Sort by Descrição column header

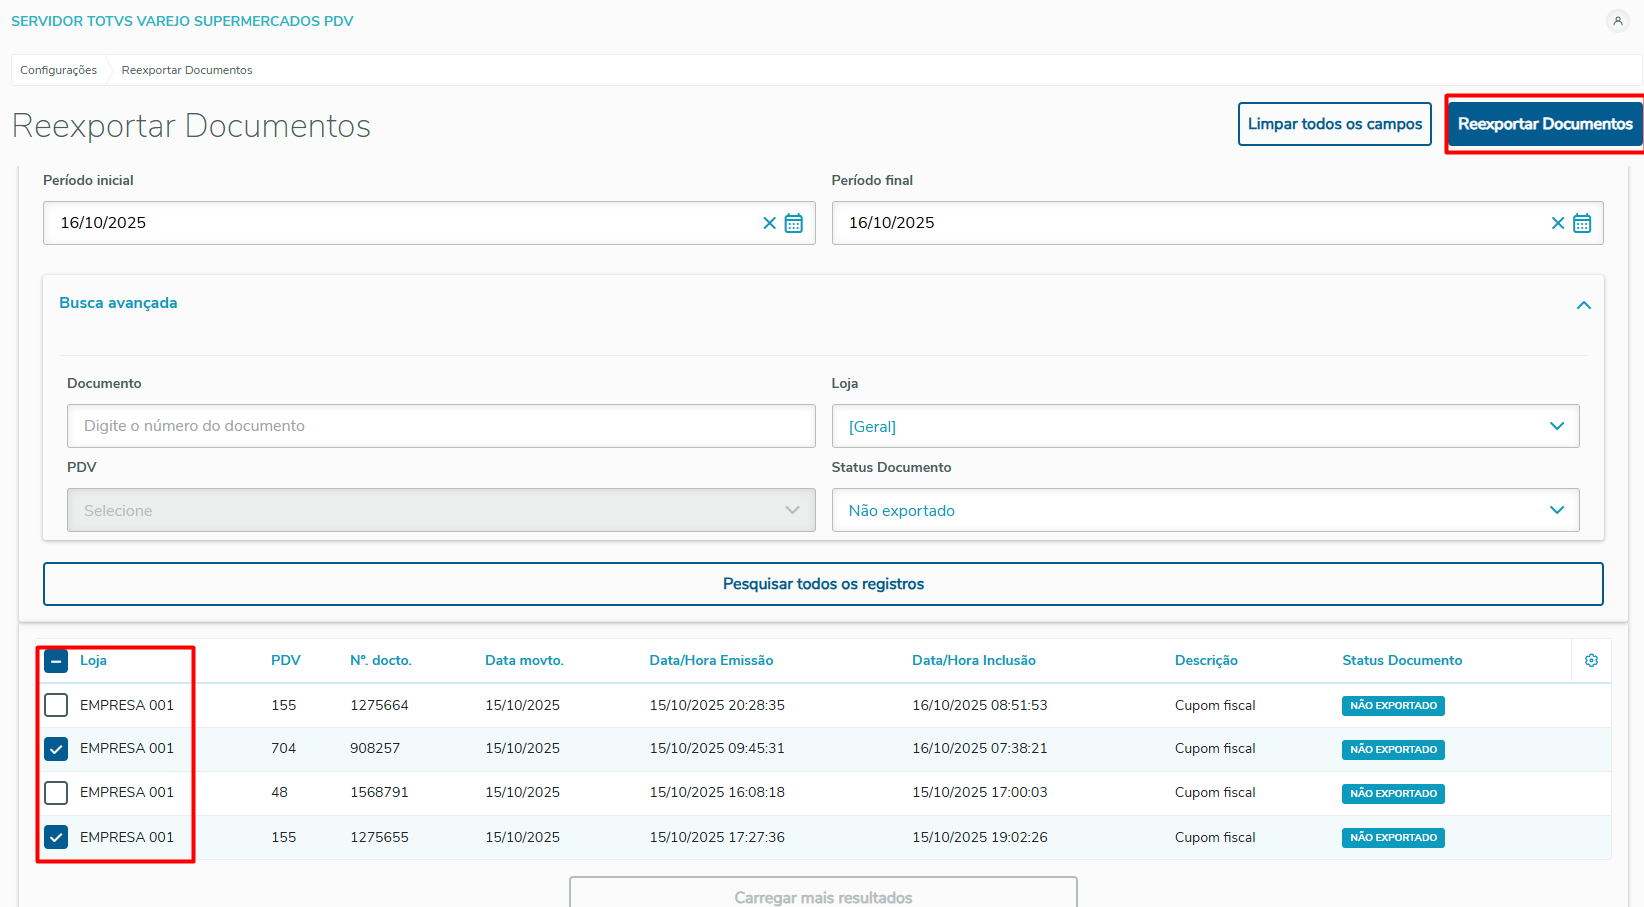pyautogui.click(x=1206, y=660)
